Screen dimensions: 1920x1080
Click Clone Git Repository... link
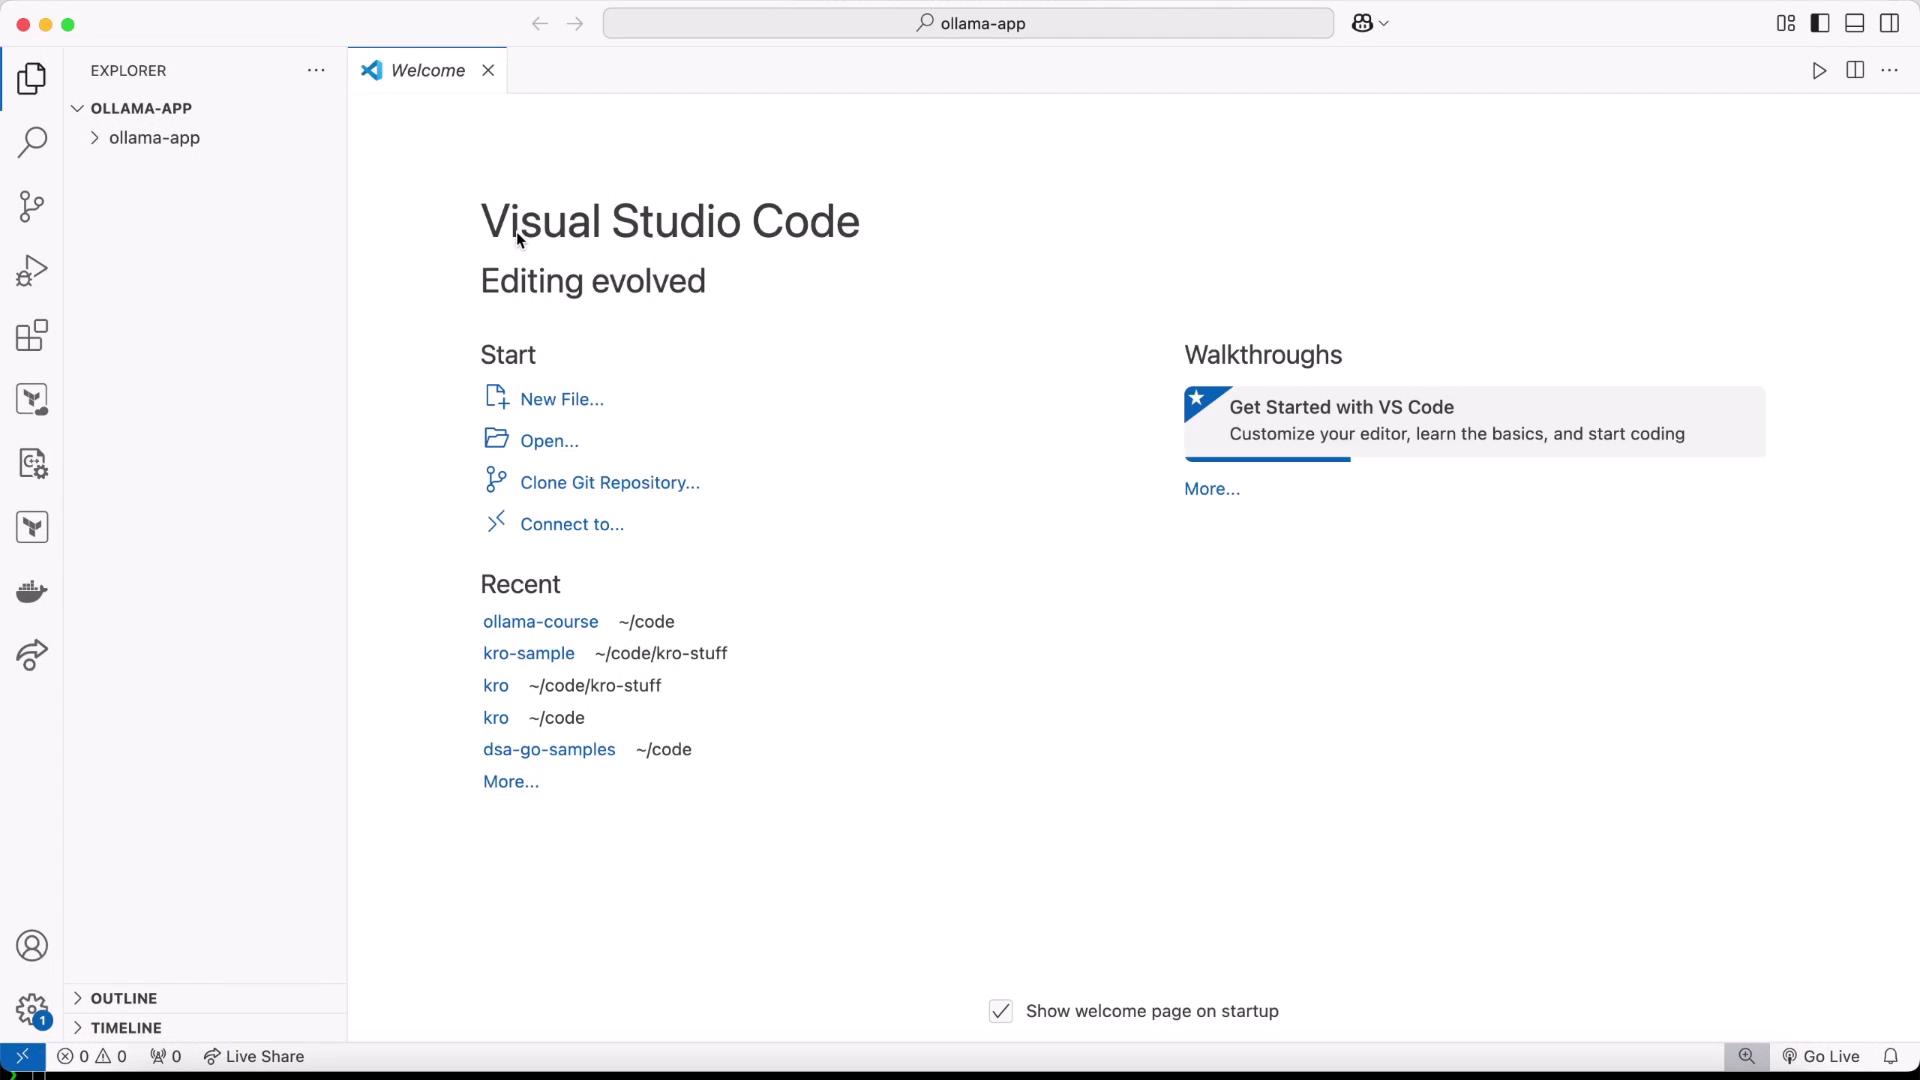pos(610,482)
